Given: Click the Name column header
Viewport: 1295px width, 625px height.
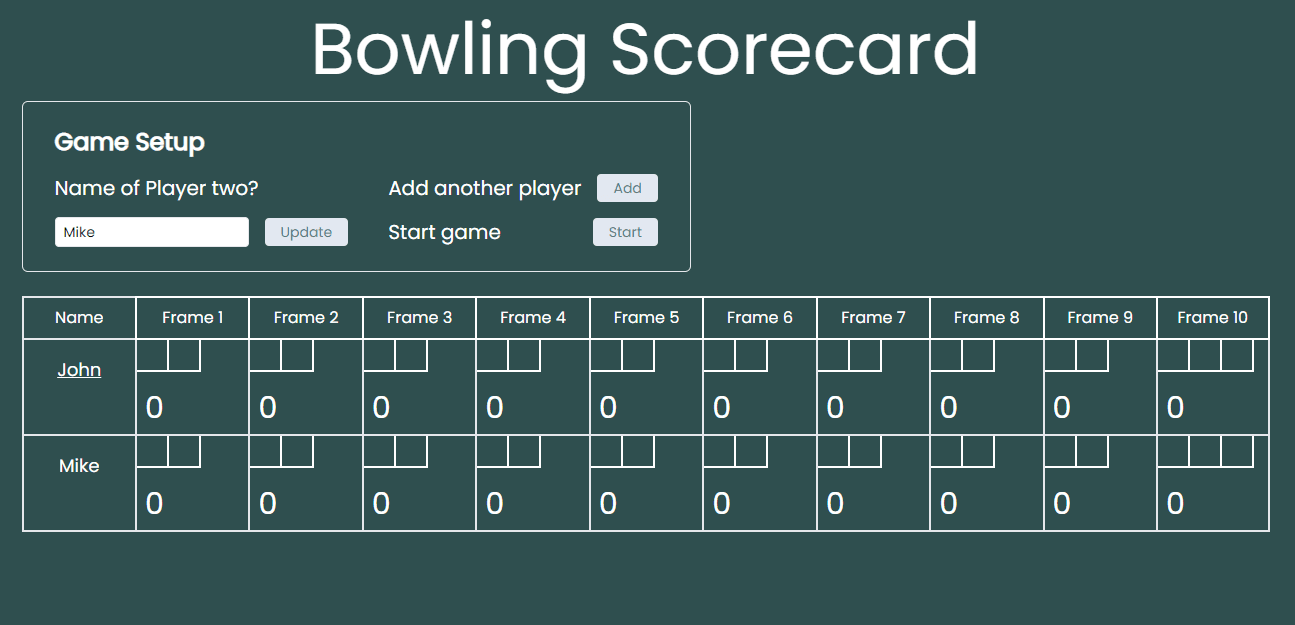Looking at the screenshot, I should pos(79,317).
